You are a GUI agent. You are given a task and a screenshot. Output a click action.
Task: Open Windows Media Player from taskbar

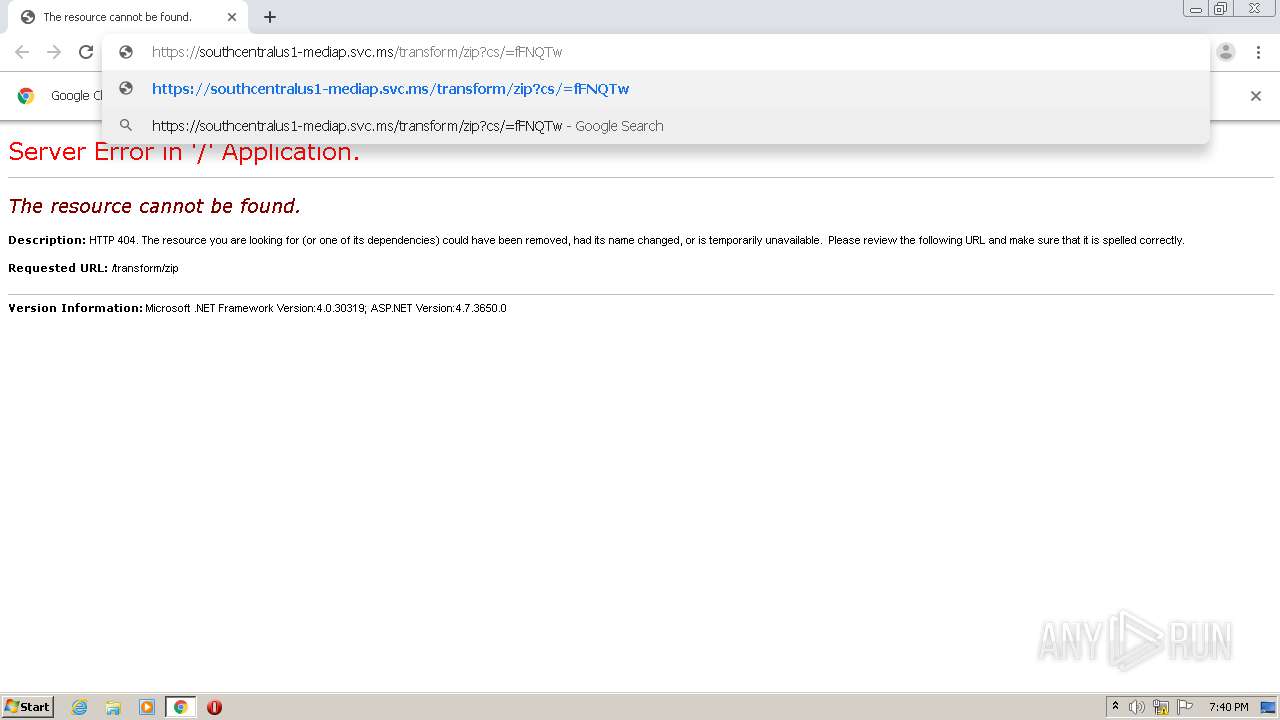(x=147, y=707)
